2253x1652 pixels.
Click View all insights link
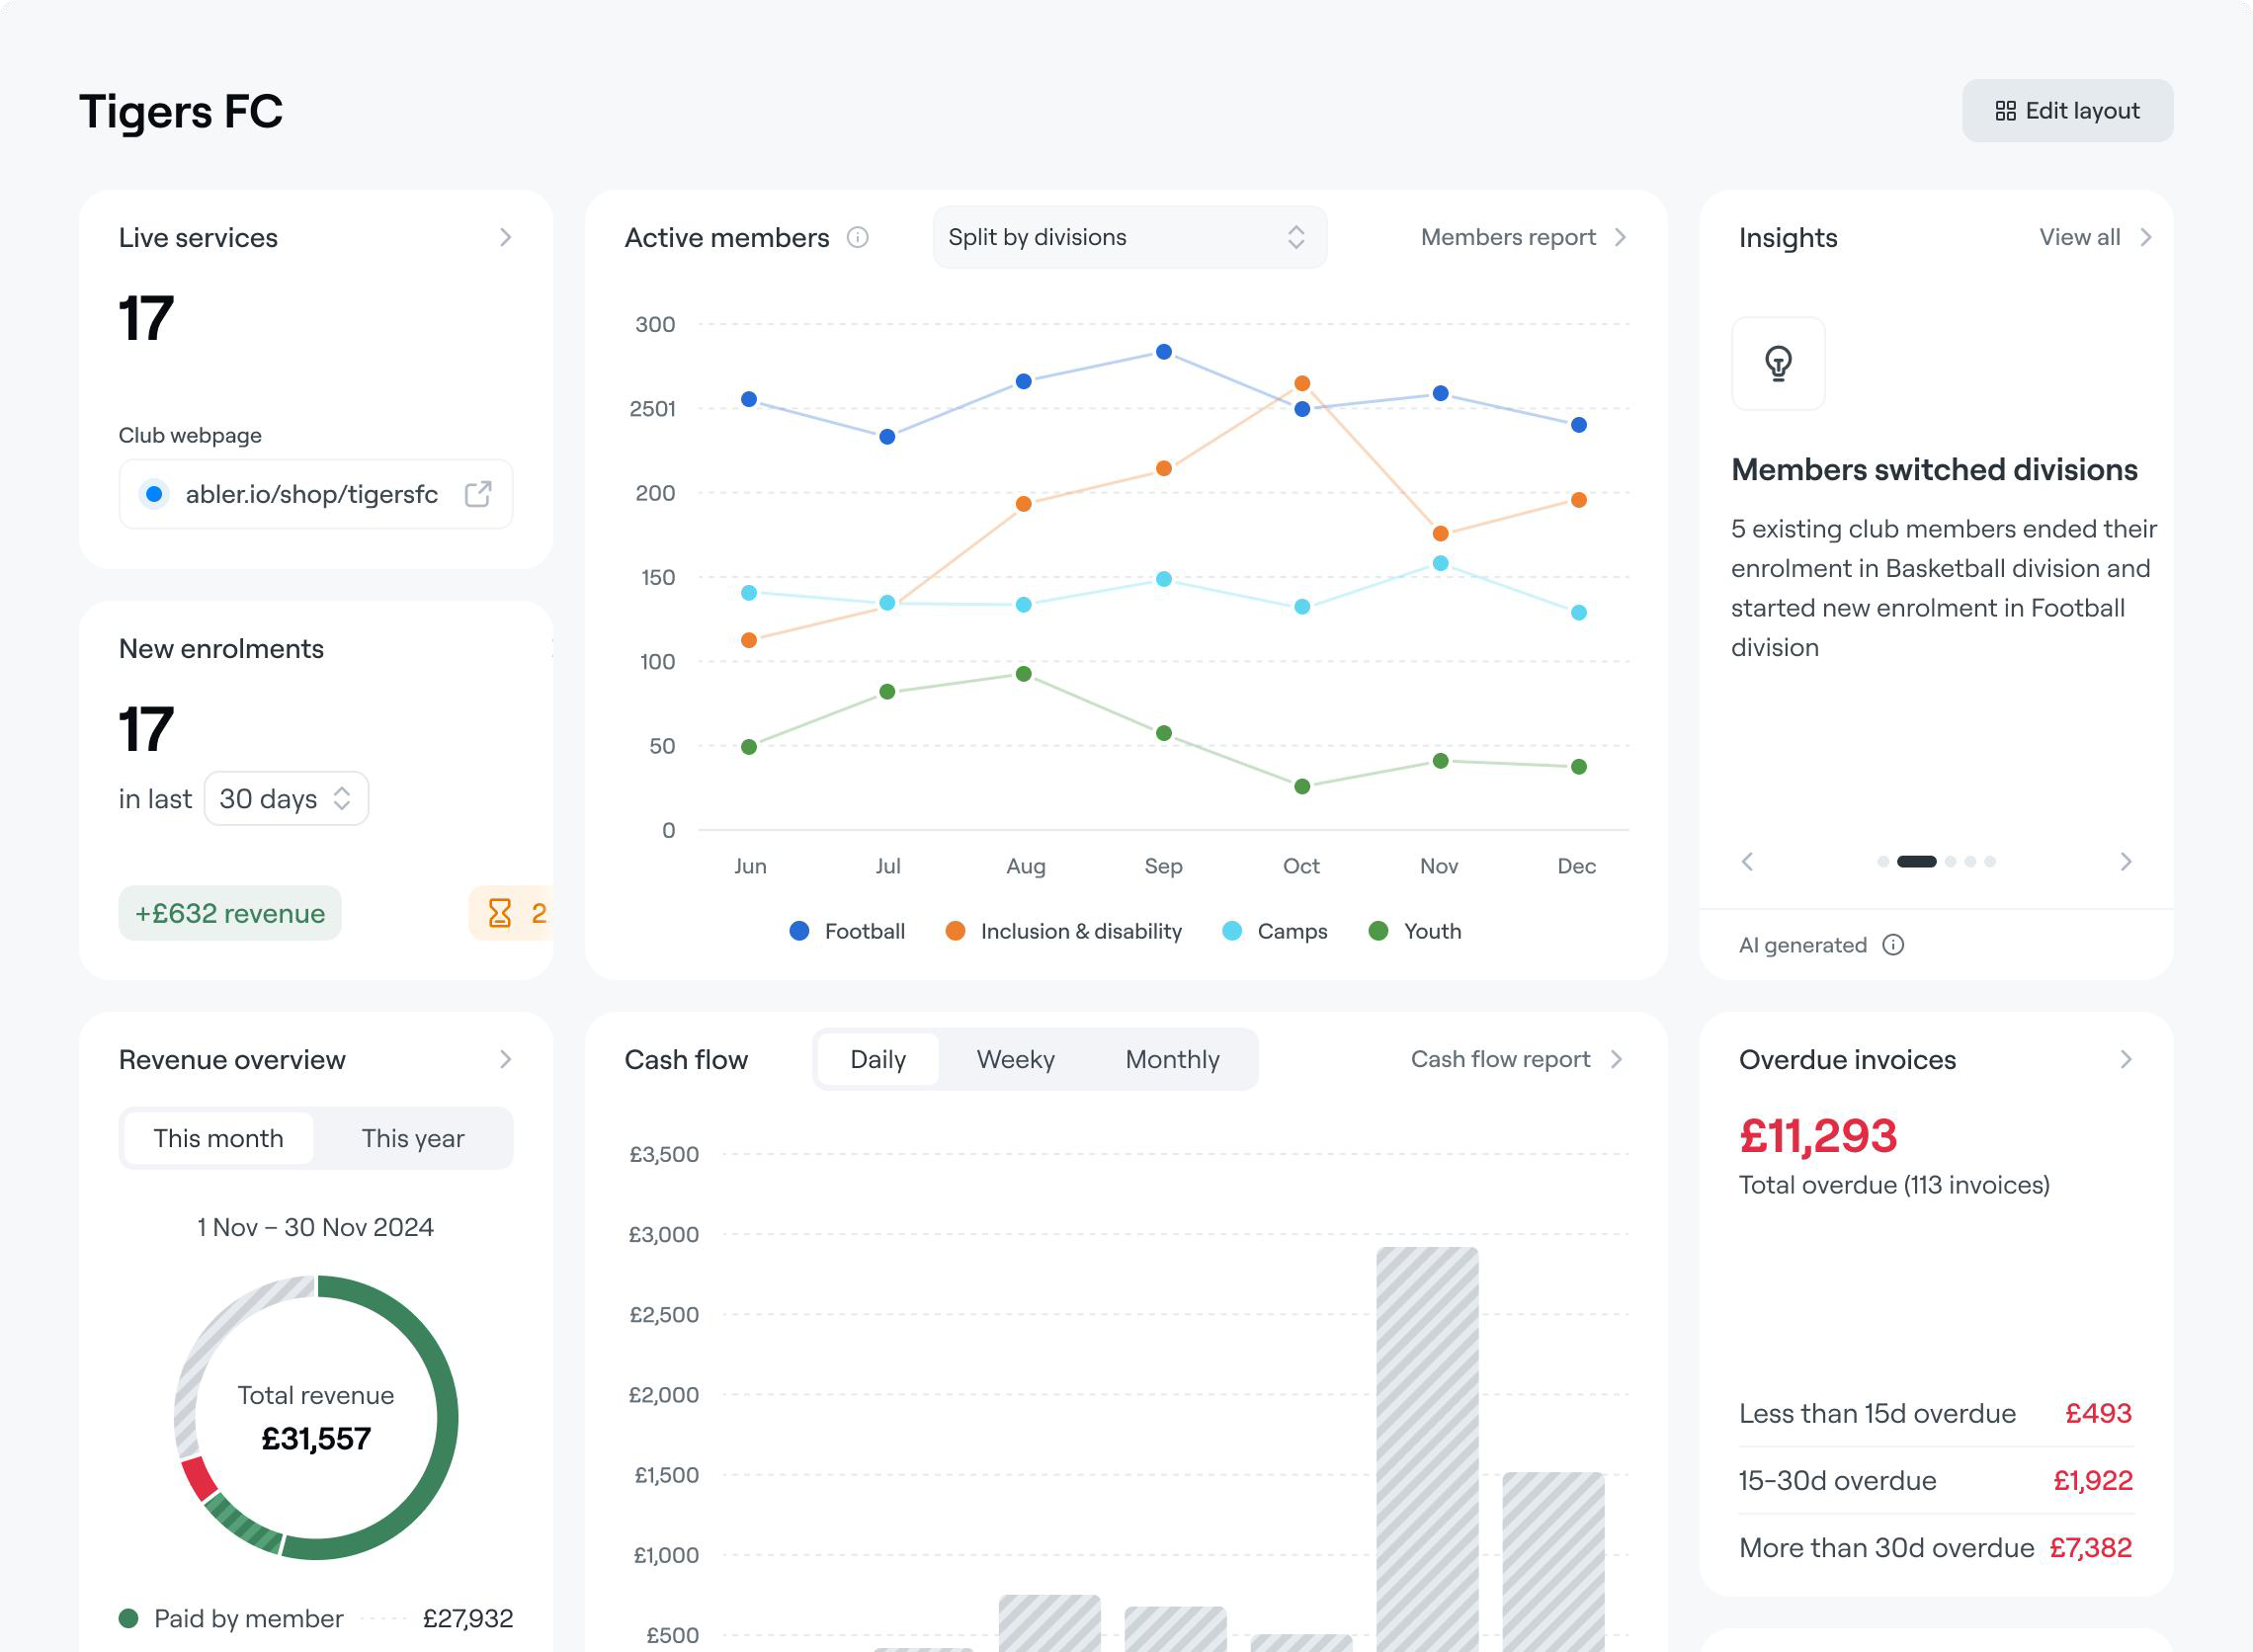[2094, 238]
